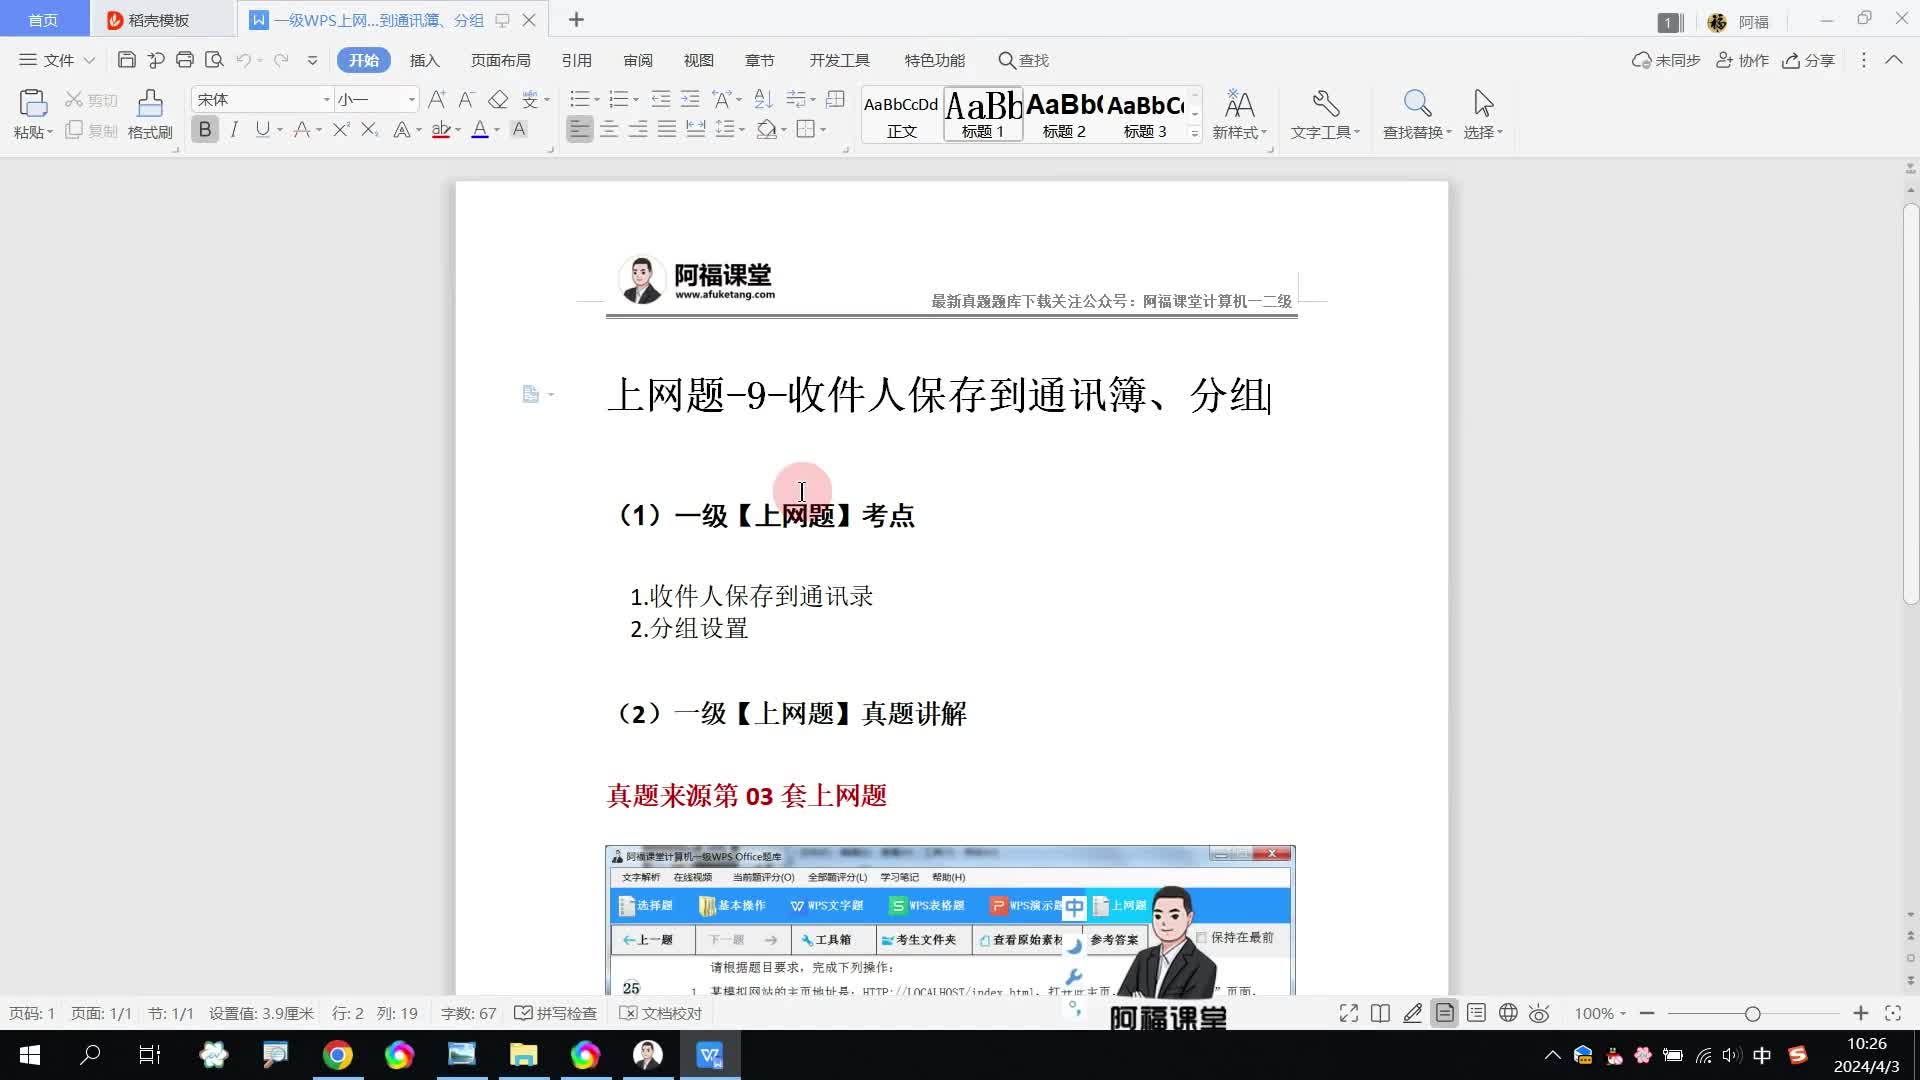
Task: Click the superscript icon
Action: 341,129
